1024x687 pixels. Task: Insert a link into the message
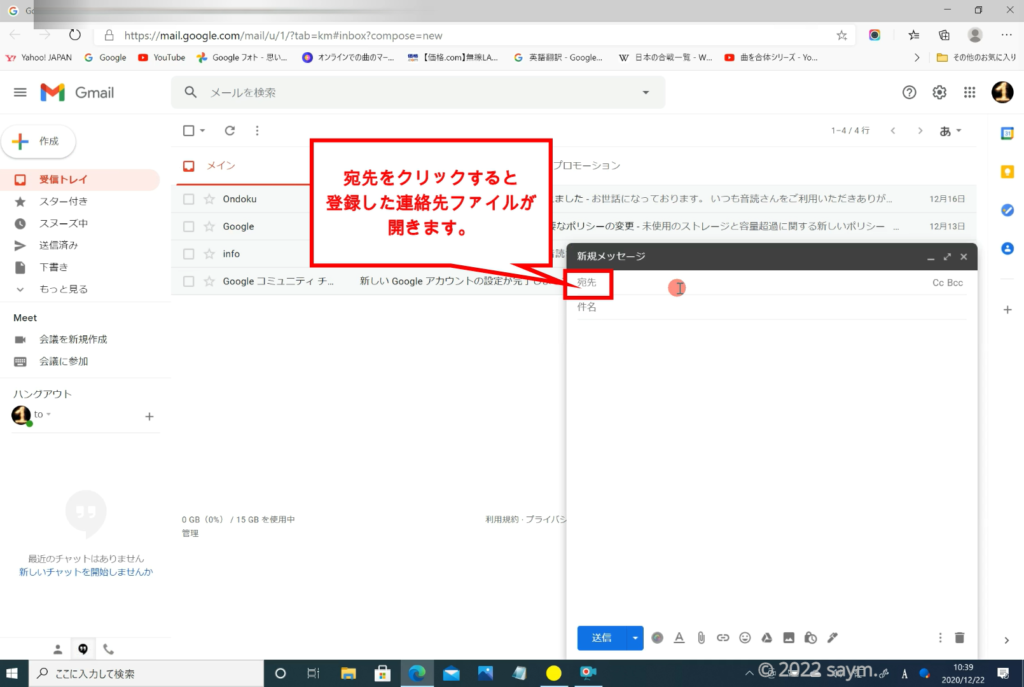coord(723,637)
